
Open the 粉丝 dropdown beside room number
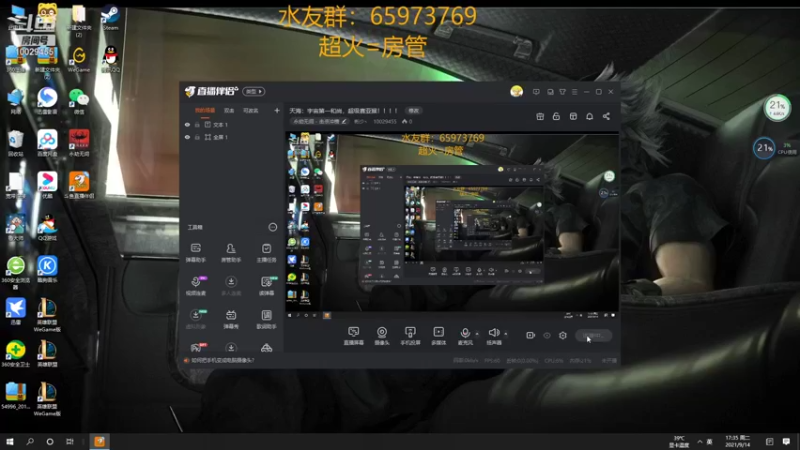360,121
